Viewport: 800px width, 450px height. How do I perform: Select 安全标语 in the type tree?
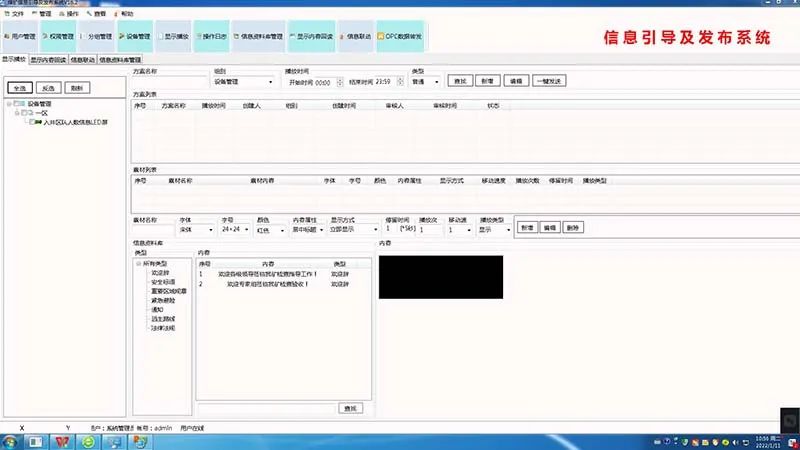[163, 282]
